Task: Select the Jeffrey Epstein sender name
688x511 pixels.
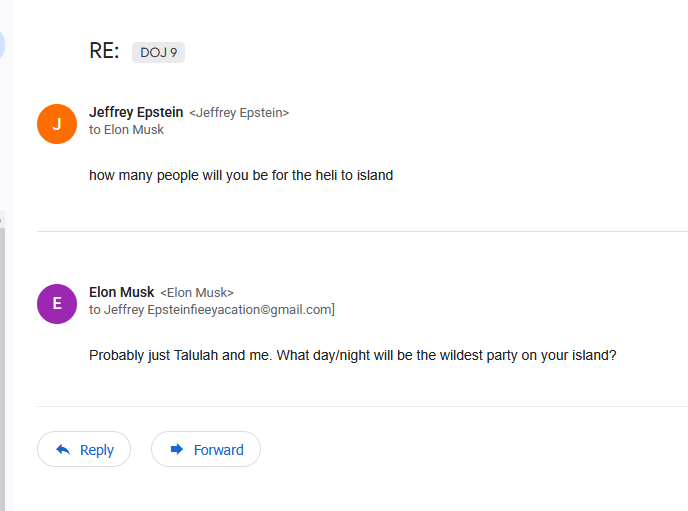Action: 136,112
